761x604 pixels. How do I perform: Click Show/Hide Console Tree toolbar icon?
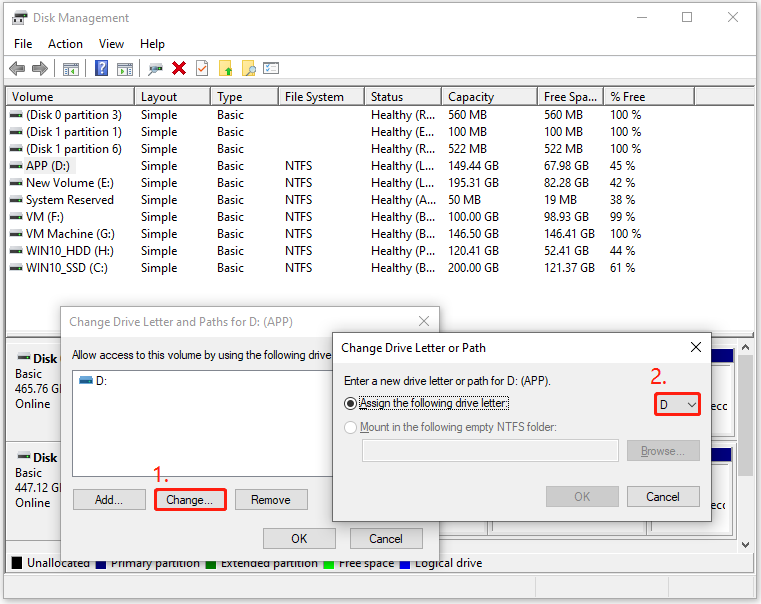(x=71, y=69)
